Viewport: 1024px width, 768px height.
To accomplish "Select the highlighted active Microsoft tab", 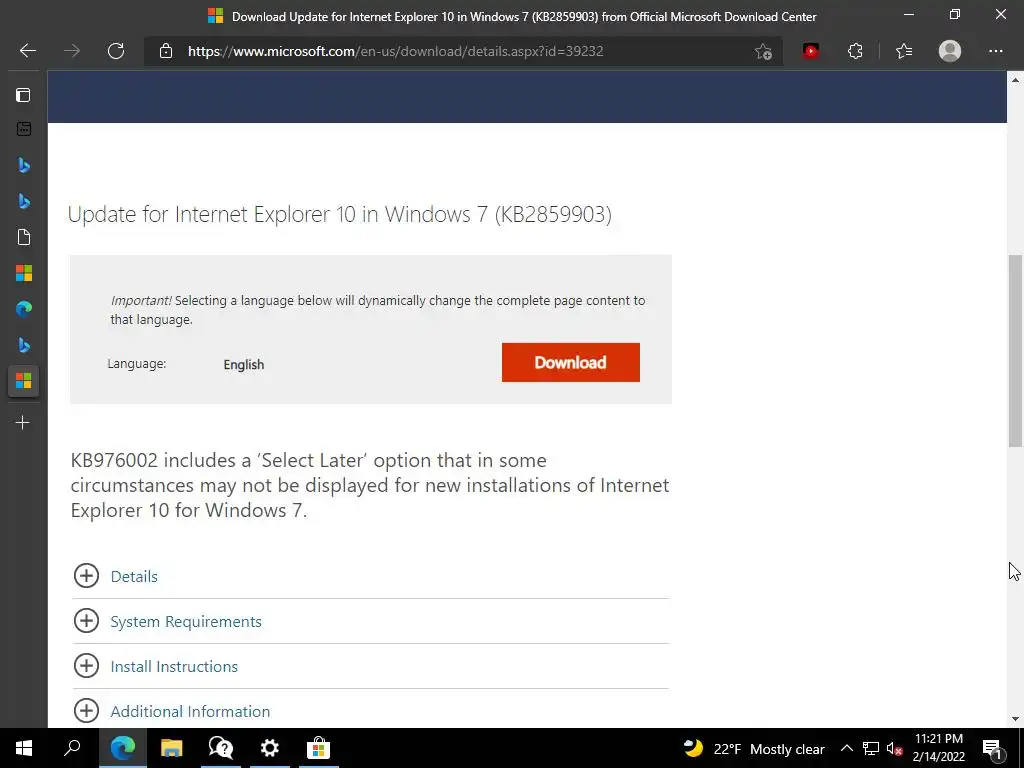I will (x=24, y=381).
